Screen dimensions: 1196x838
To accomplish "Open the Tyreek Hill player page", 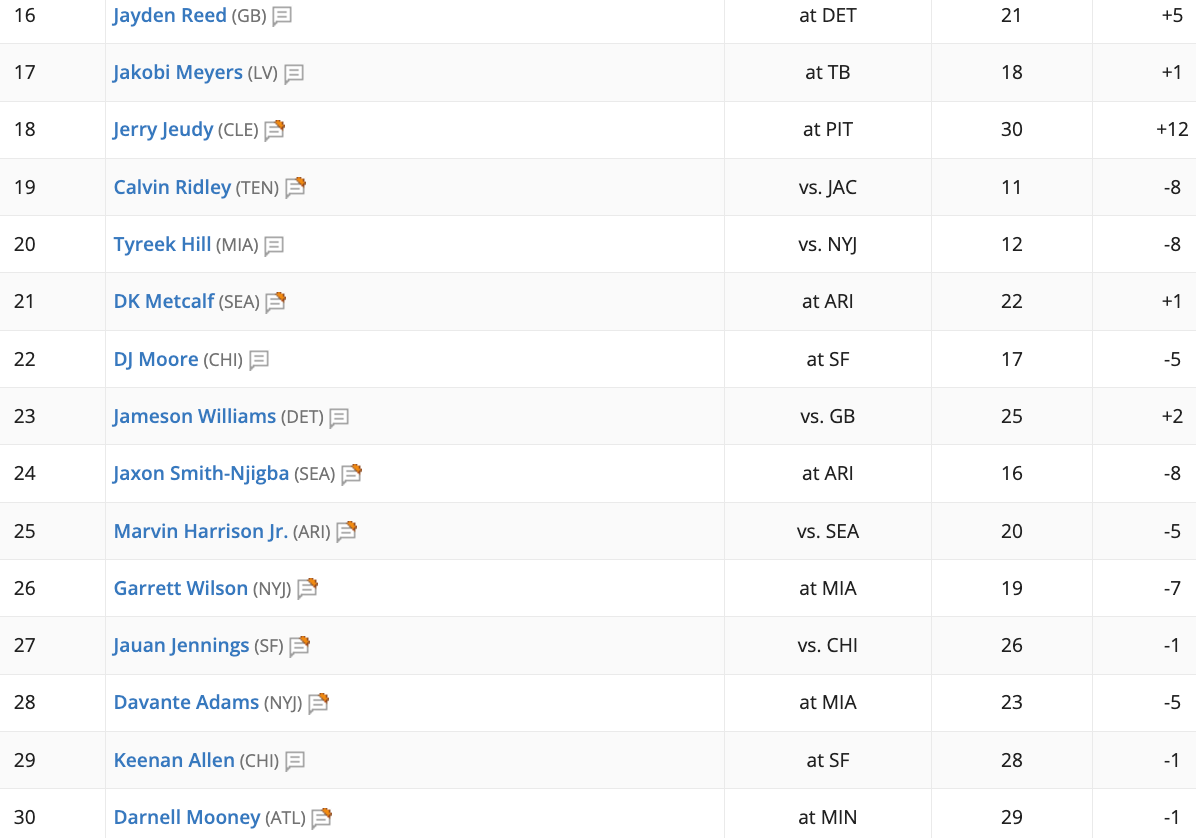I will pyautogui.click(x=162, y=244).
